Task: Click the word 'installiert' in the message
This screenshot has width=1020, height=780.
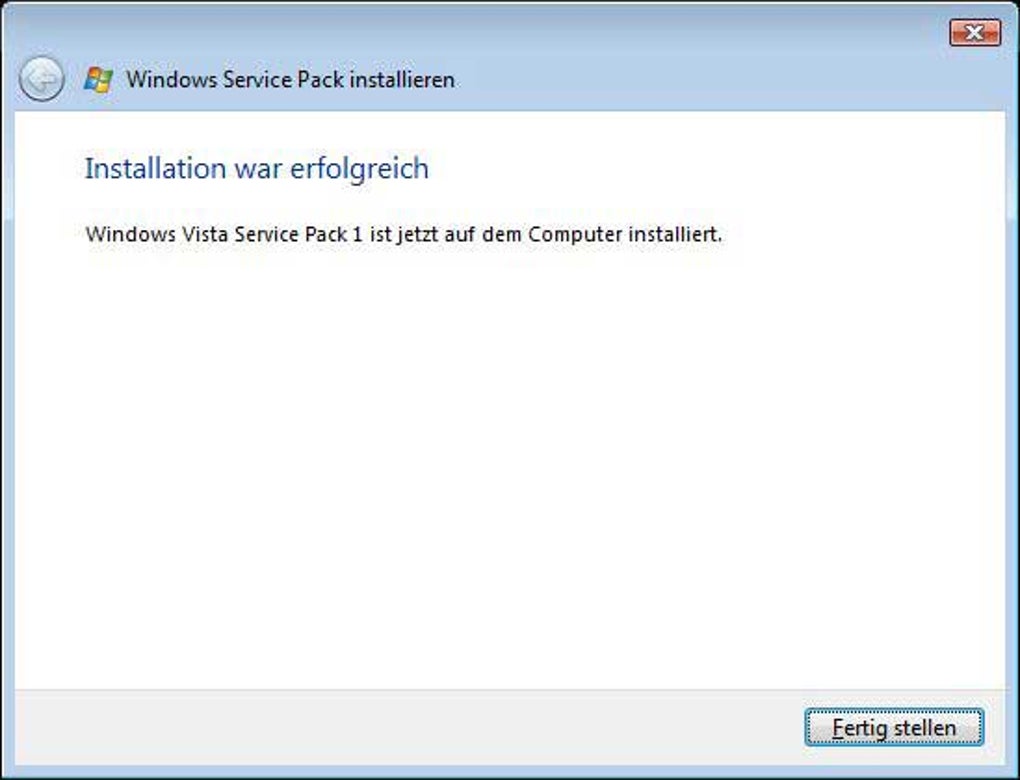Action: click(675, 236)
